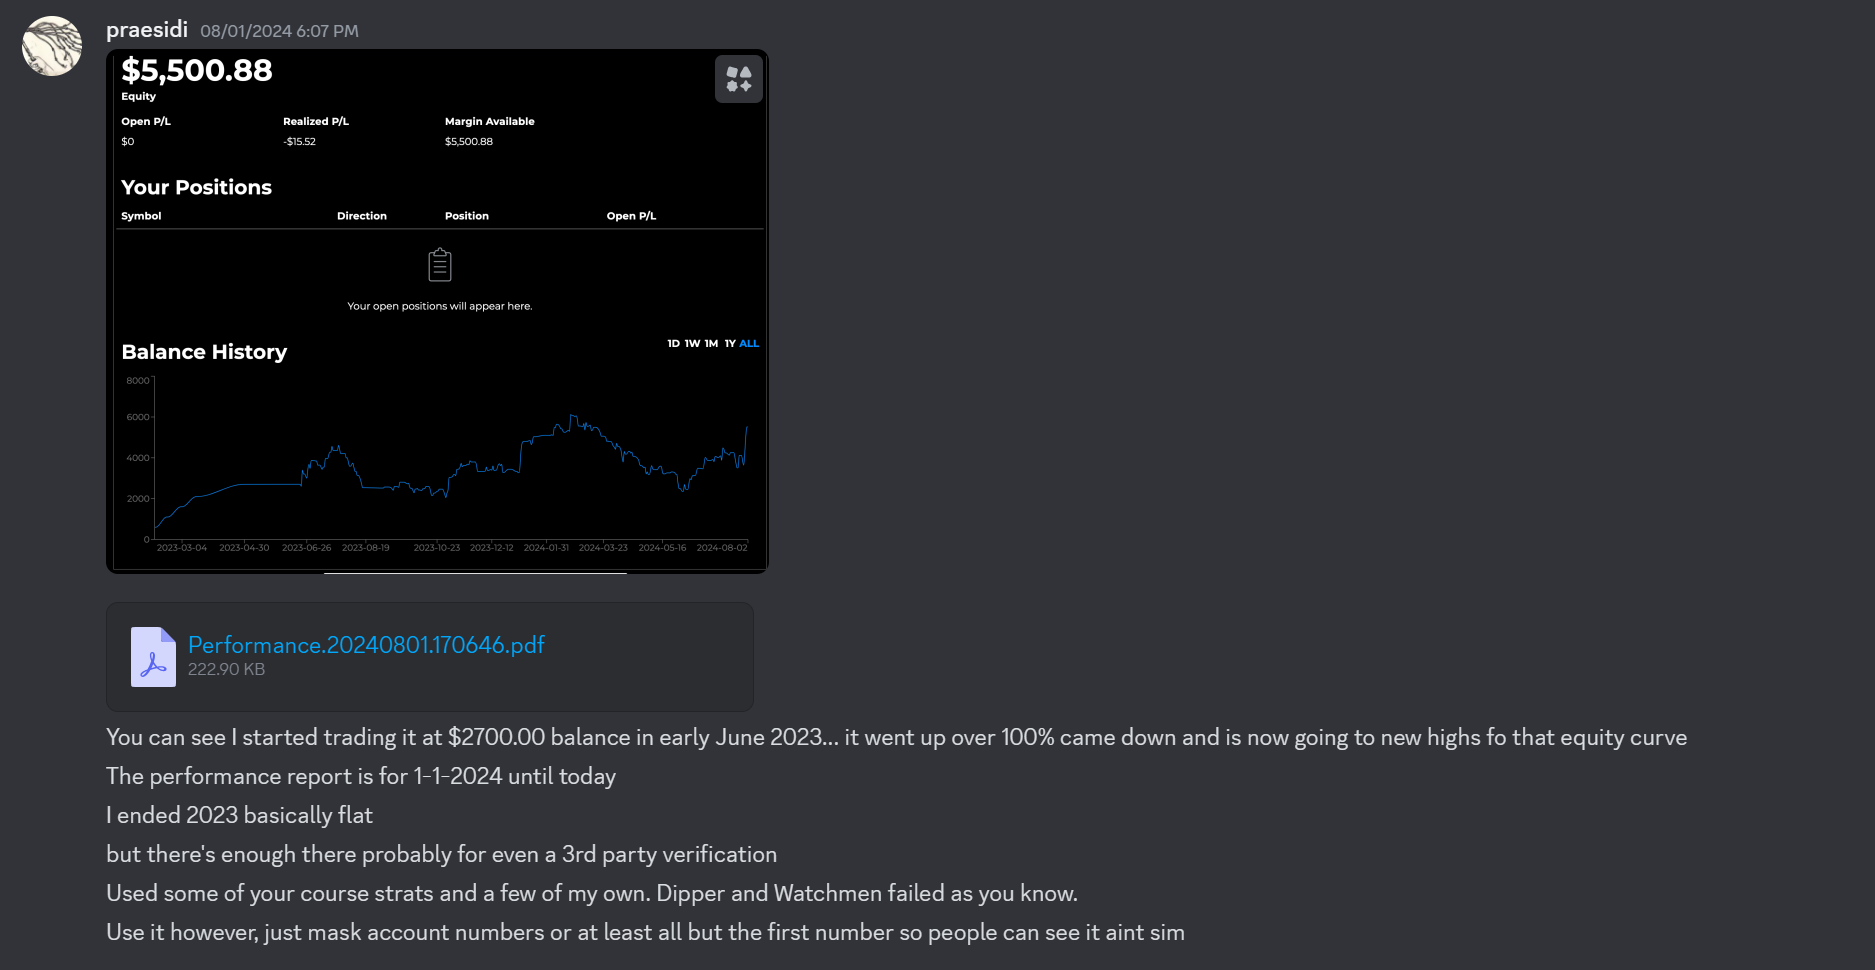Click the PDF file icon of the attachment
Image resolution: width=1875 pixels, height=970 pixels.
153,657
